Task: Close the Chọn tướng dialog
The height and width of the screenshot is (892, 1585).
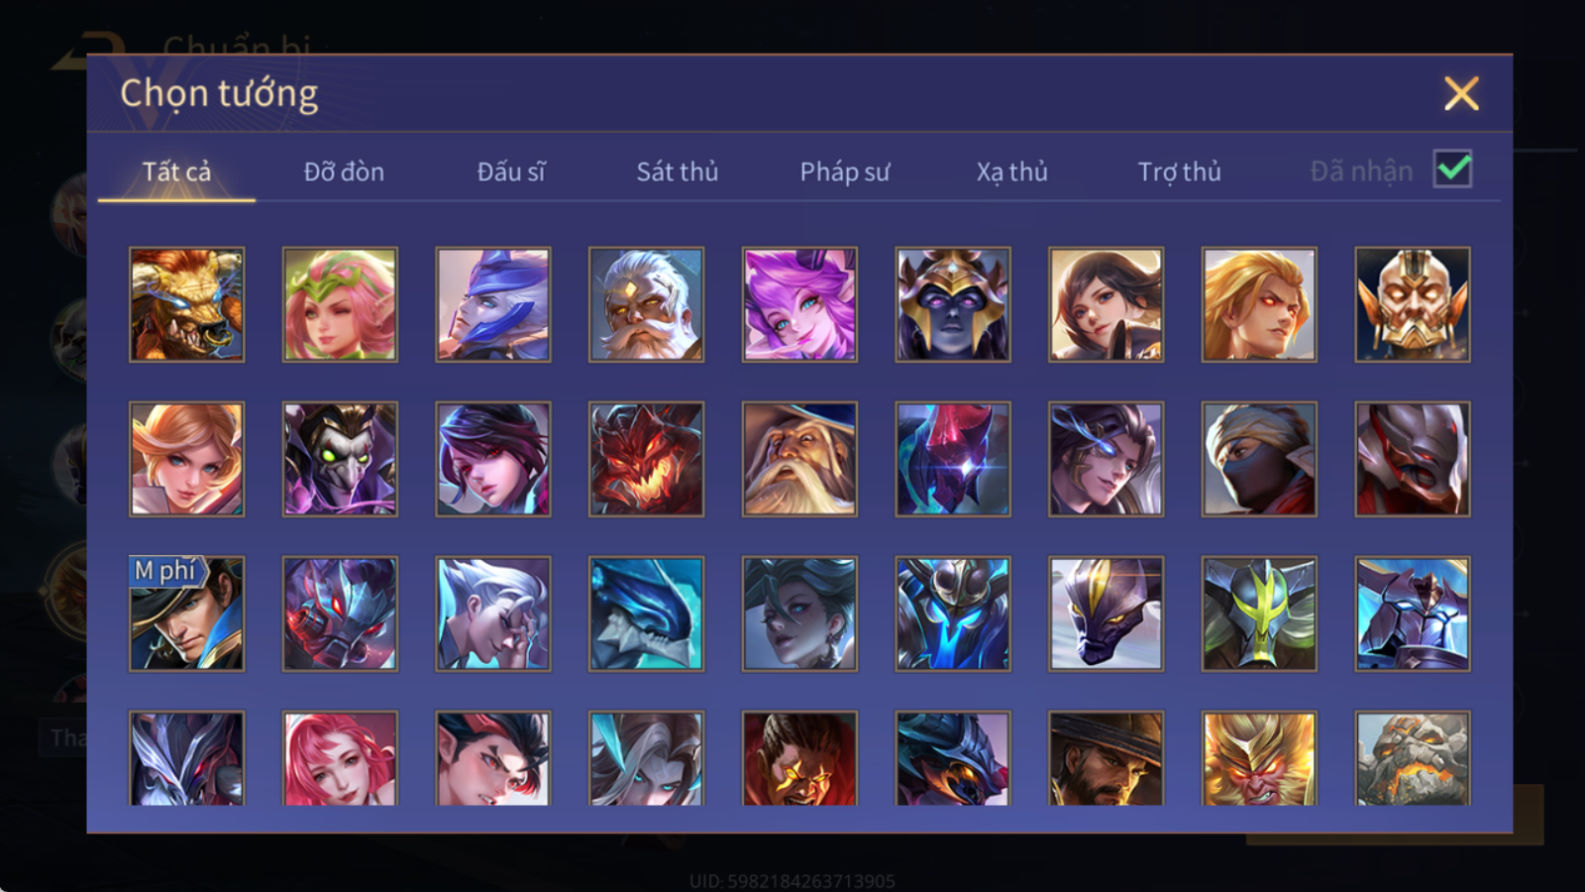Action: [1461, 94]
